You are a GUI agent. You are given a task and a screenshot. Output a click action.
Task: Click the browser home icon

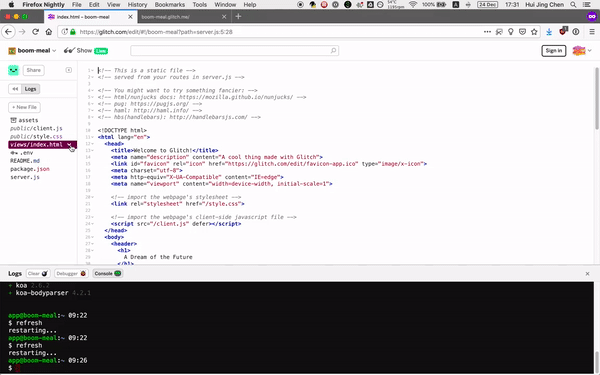click(x=49, y=32)
